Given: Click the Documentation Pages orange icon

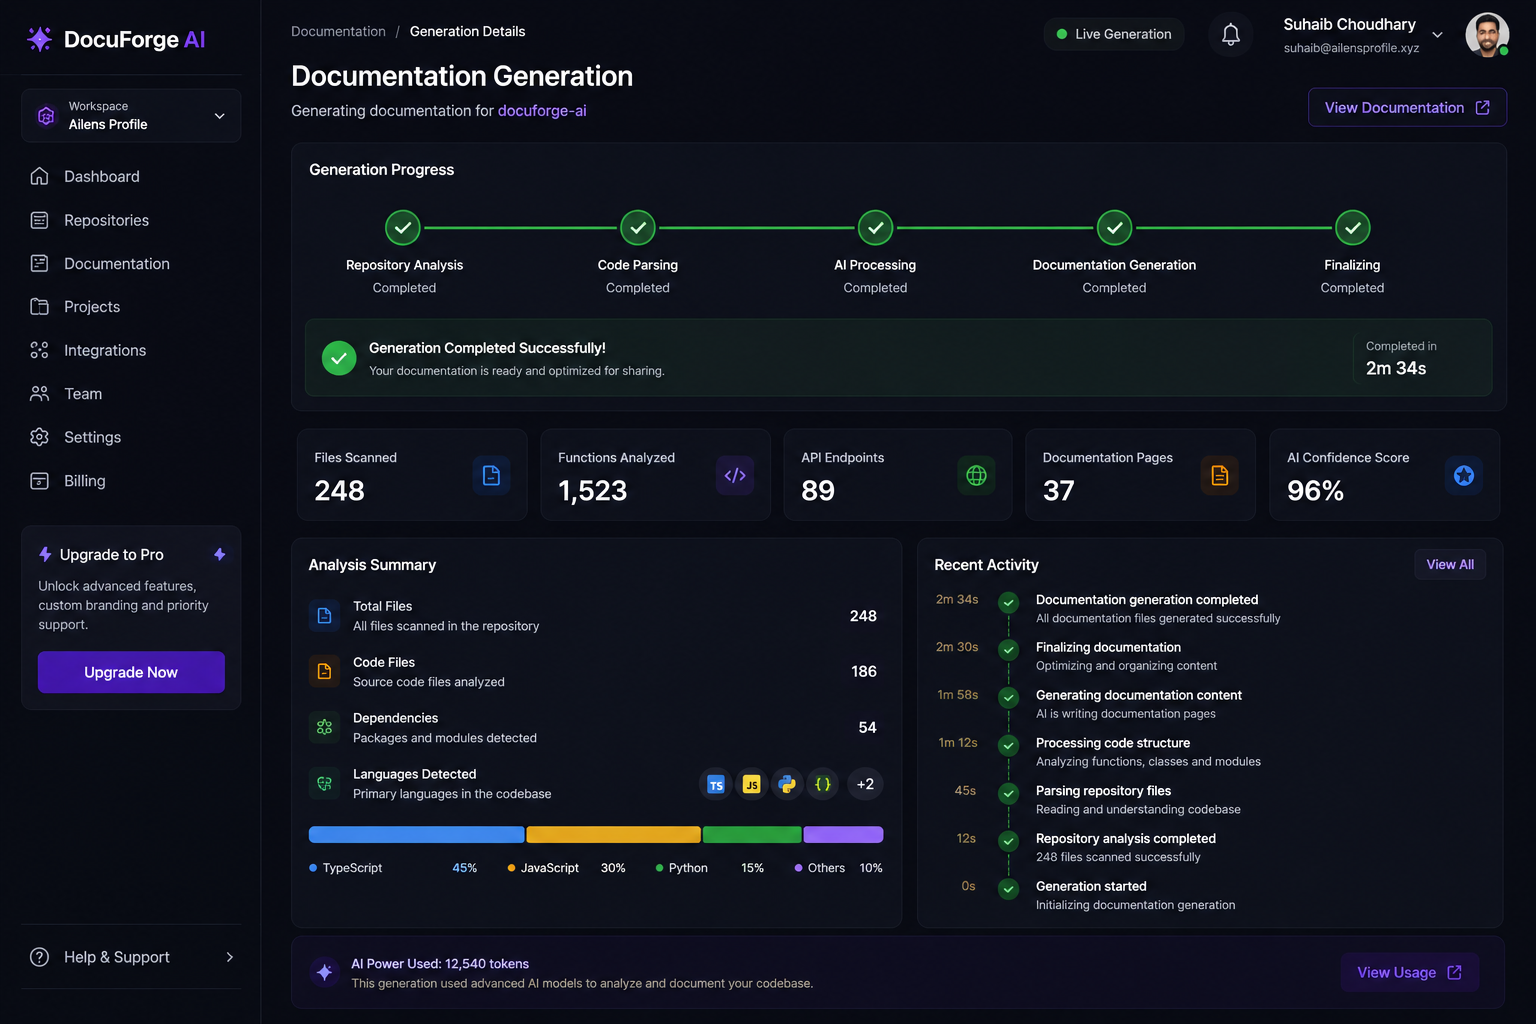Looking at the screenshot, I should [x=1219, y=475].
